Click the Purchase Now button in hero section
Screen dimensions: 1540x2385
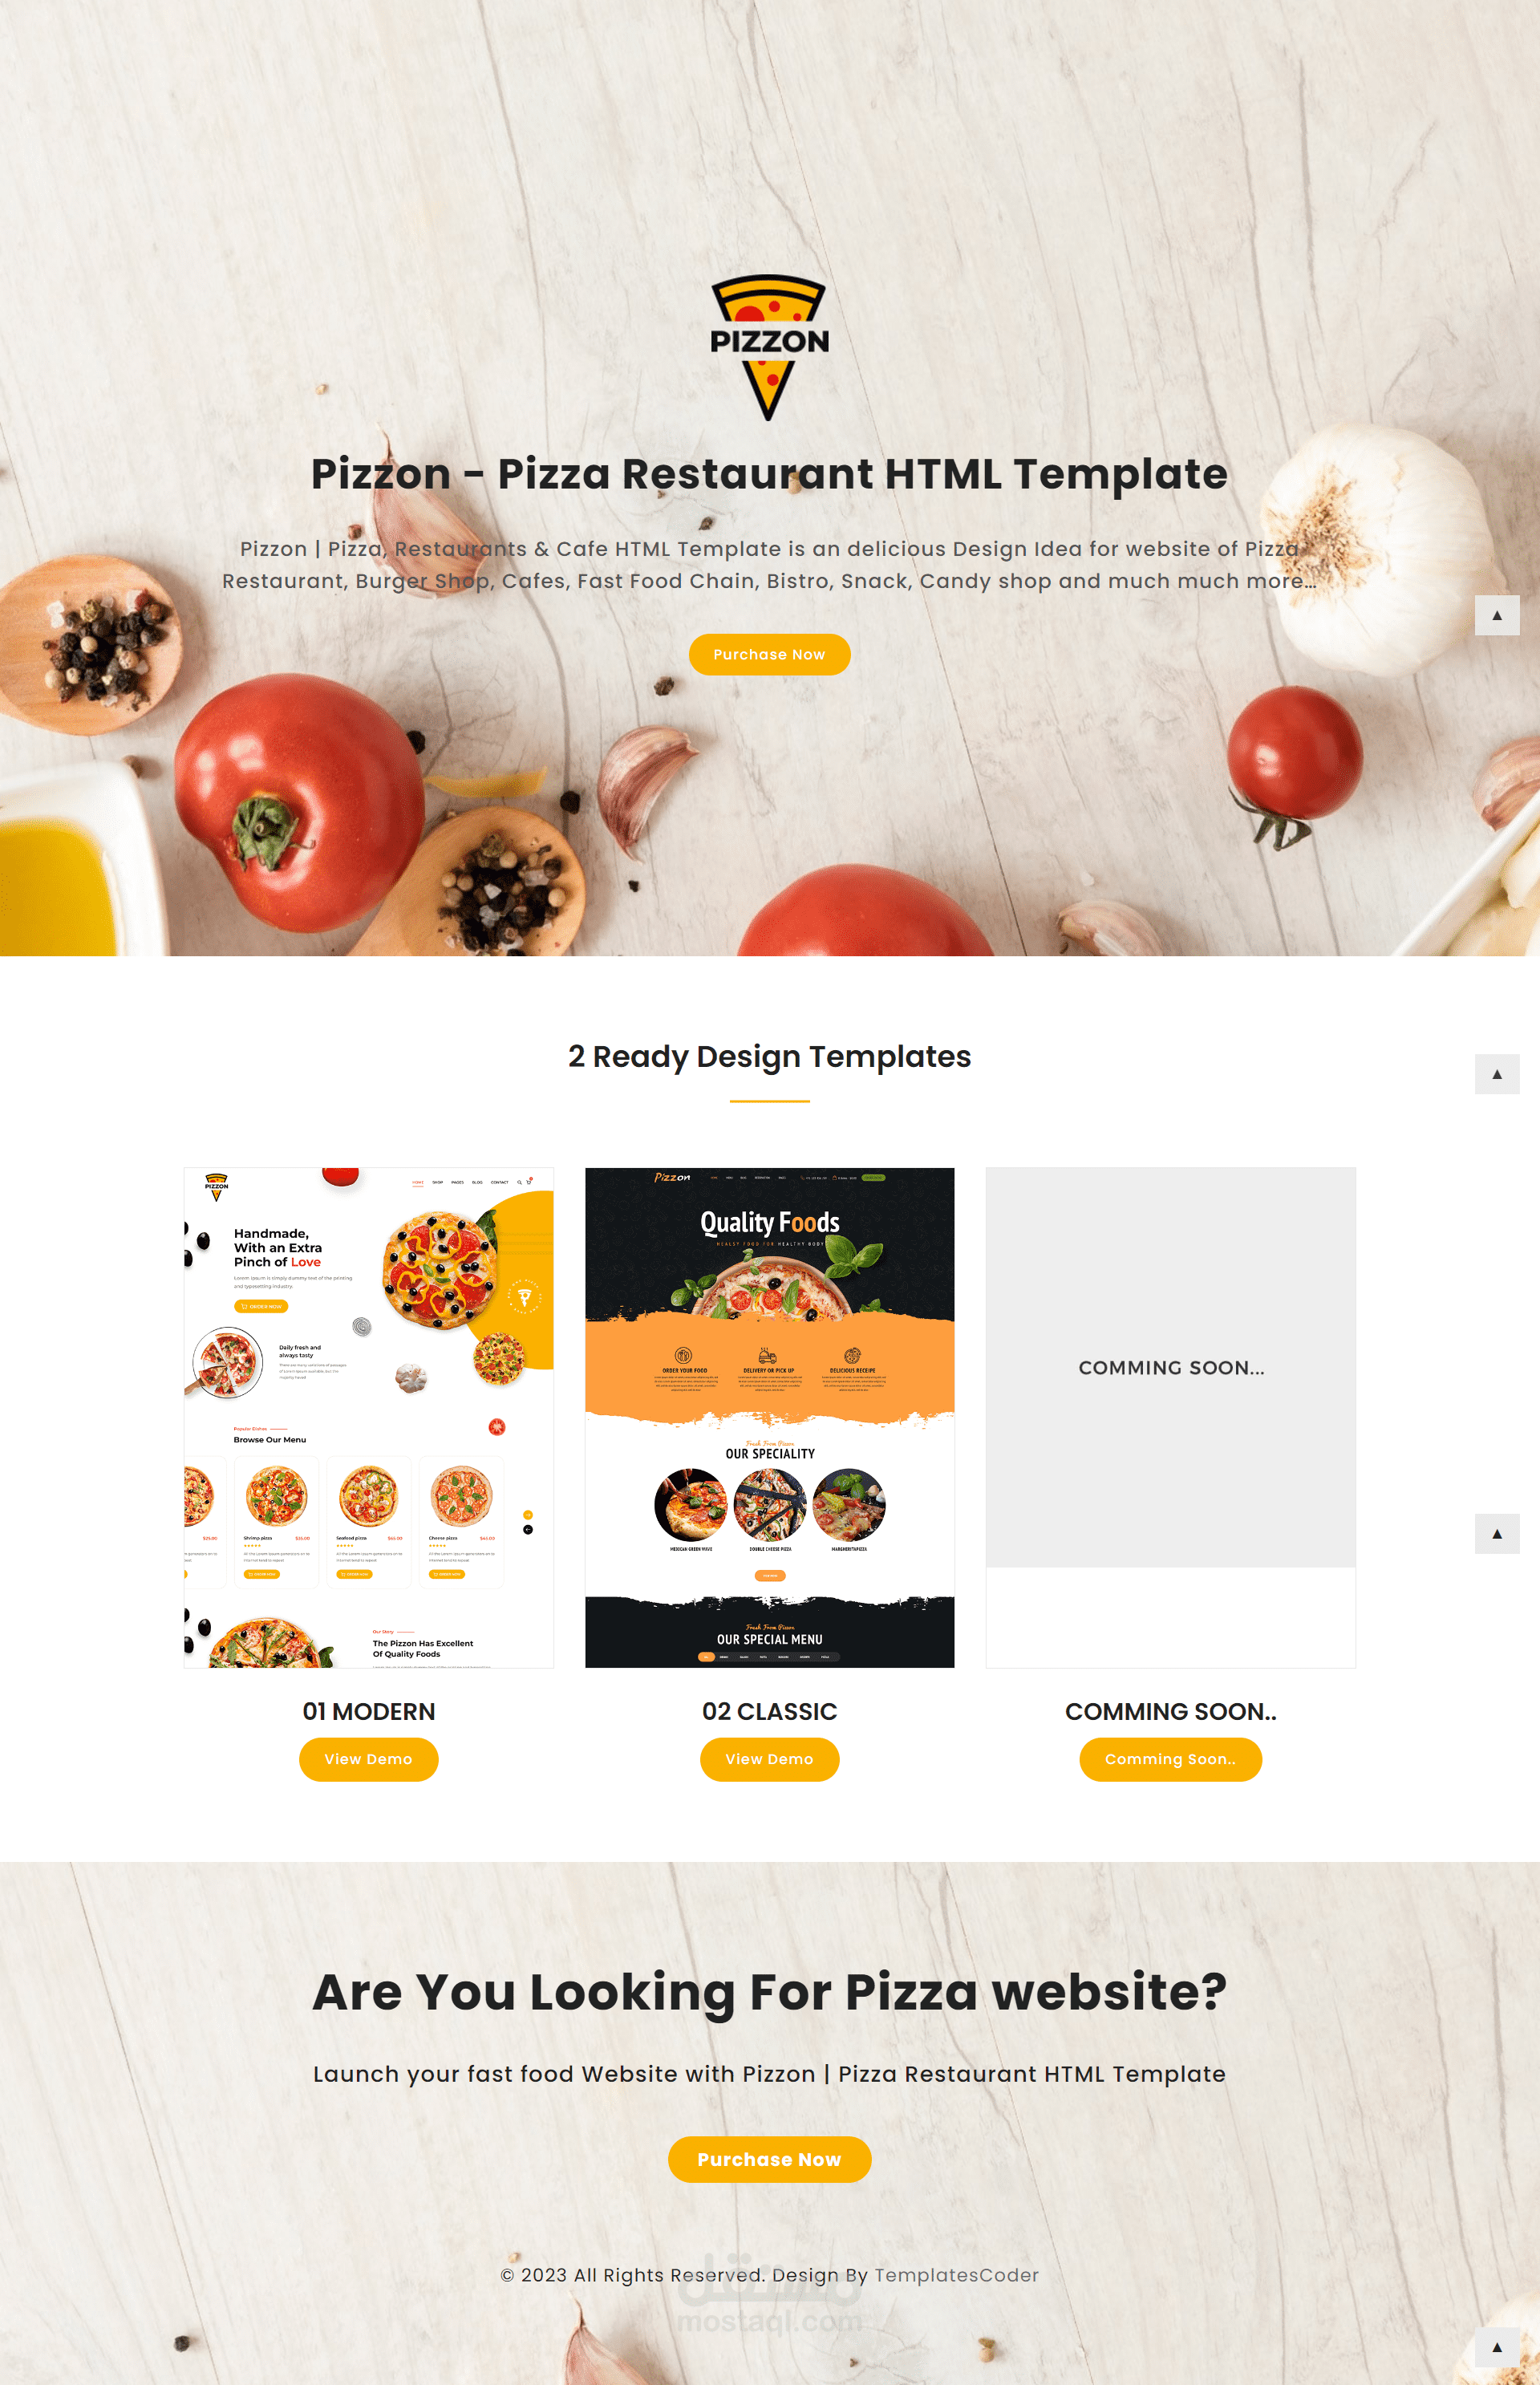point(770,655)
